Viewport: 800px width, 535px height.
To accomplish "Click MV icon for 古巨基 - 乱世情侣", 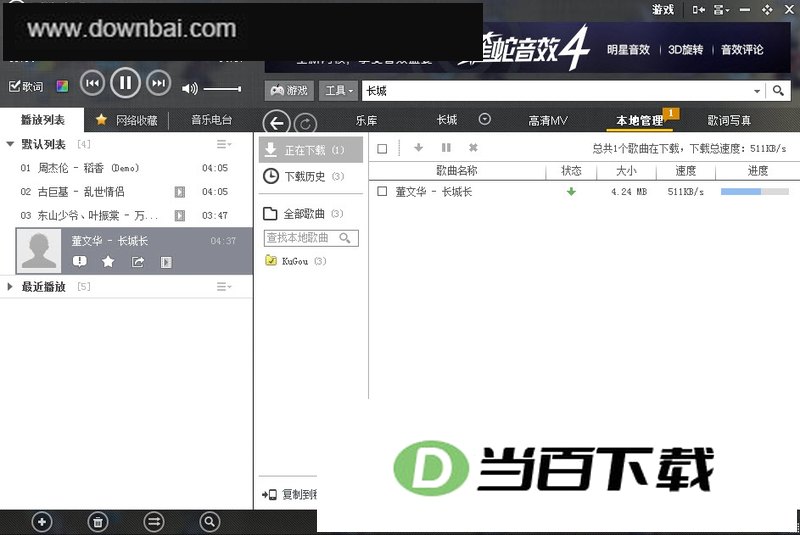I will (180, 192).
